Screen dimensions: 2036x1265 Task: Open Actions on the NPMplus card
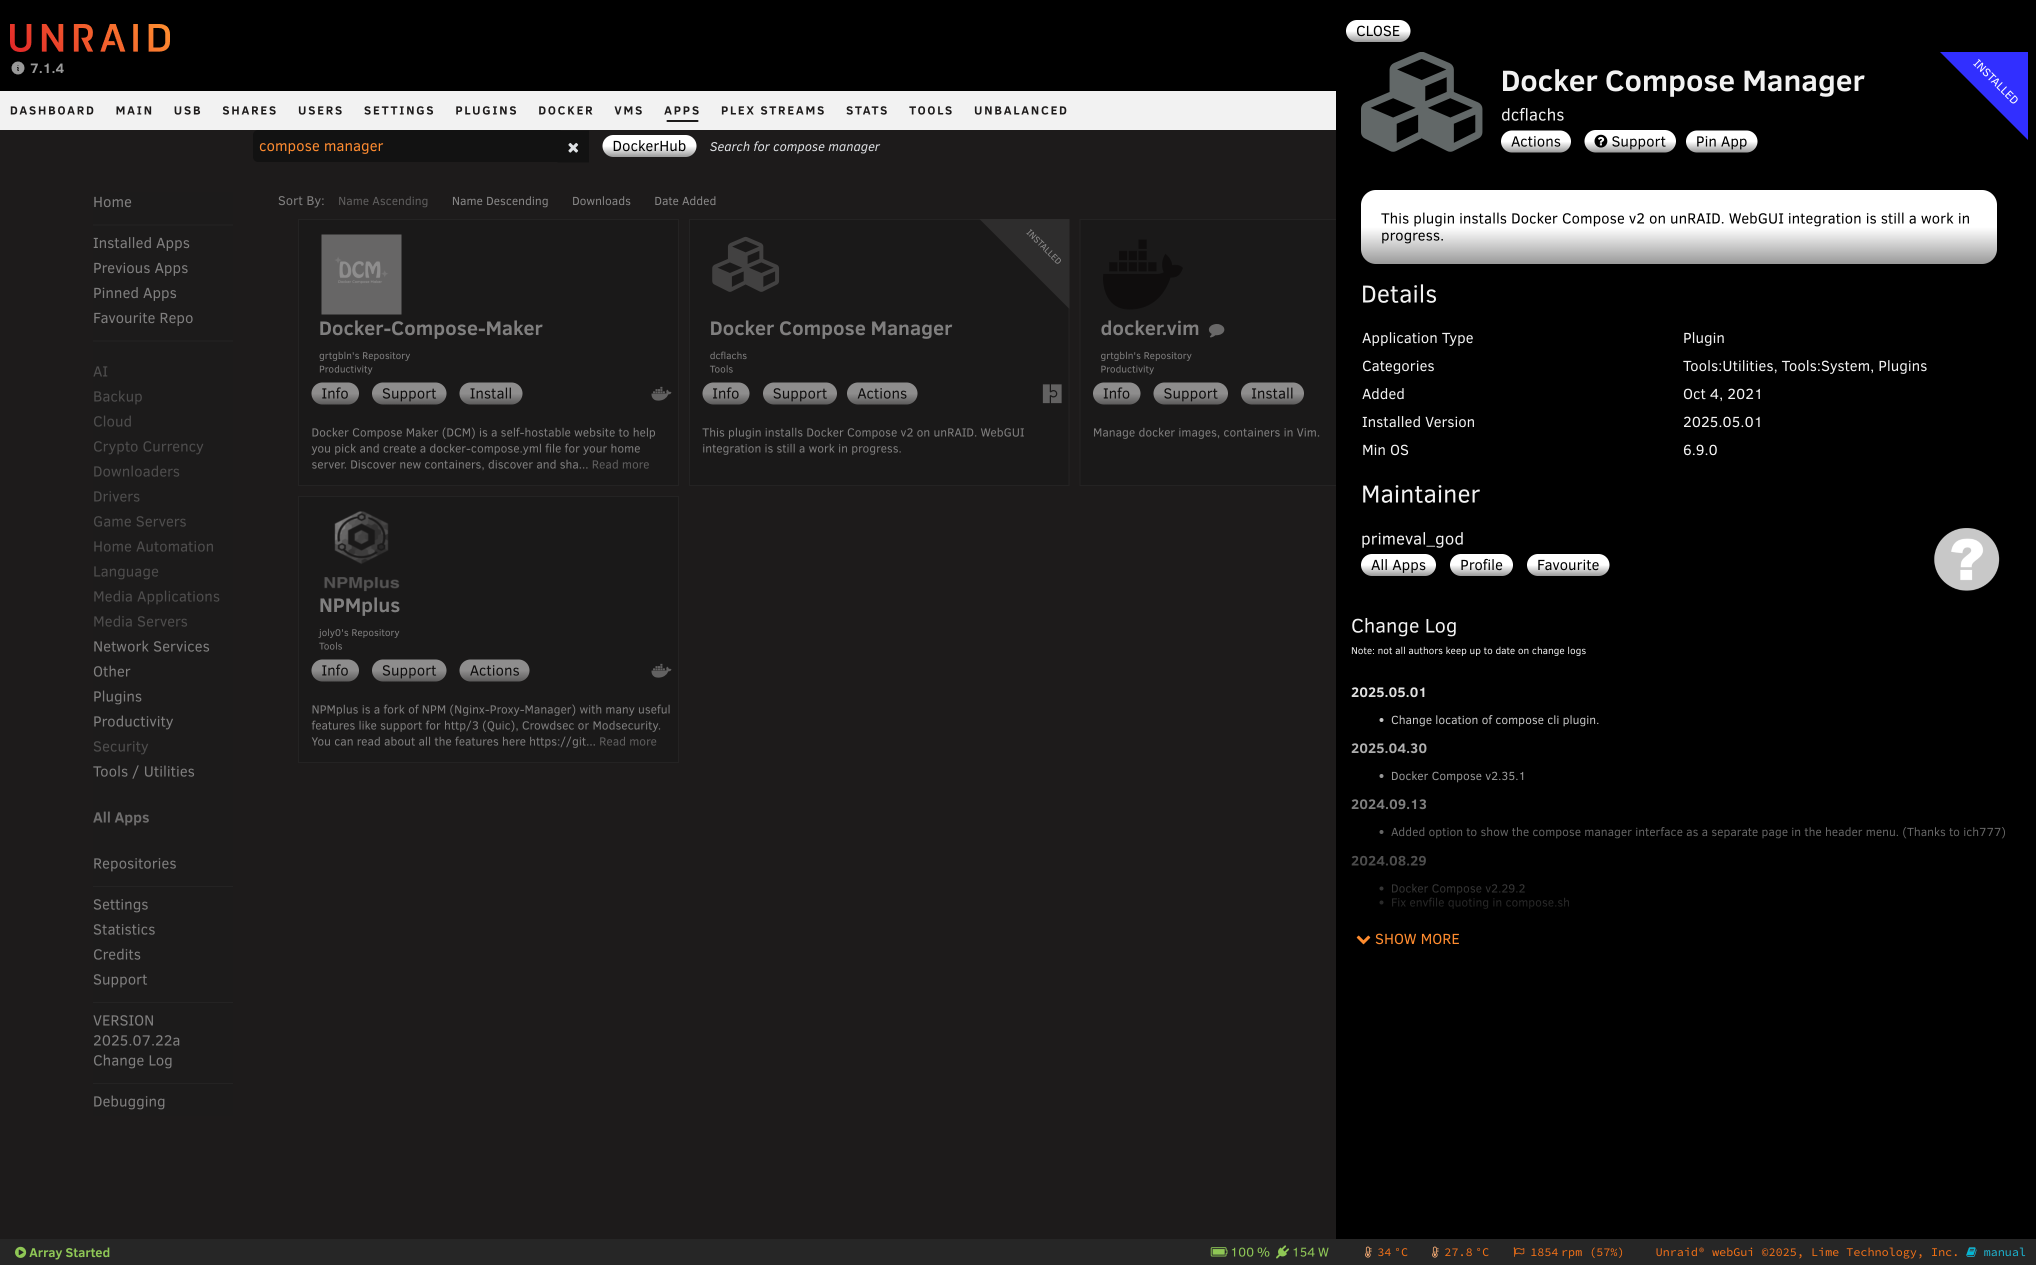pos(495,671)
